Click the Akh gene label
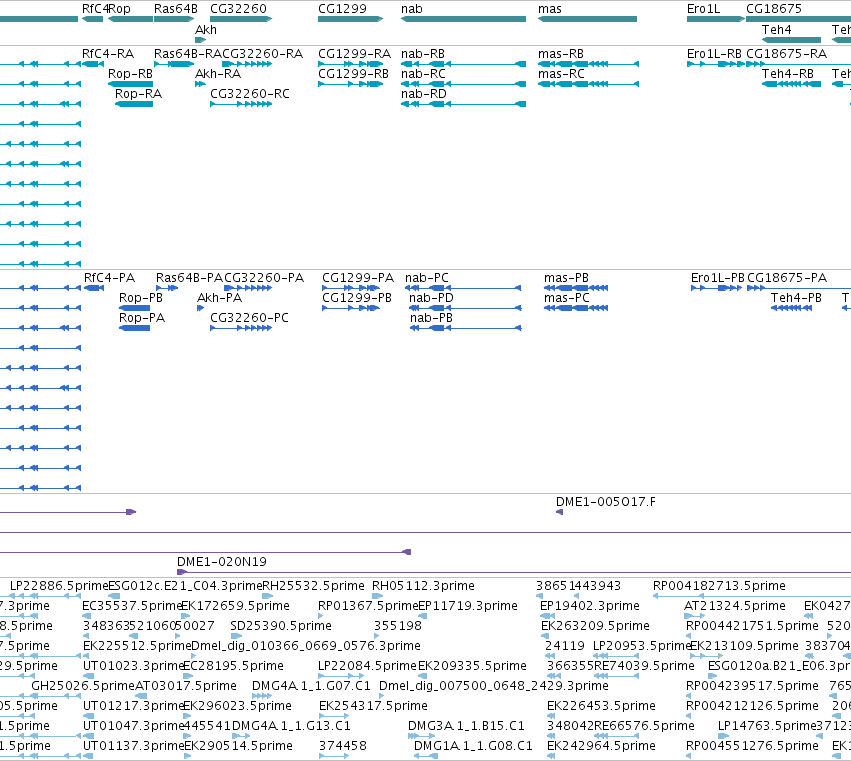Viewport: 851px width, 761px height. tap(206, 30)
